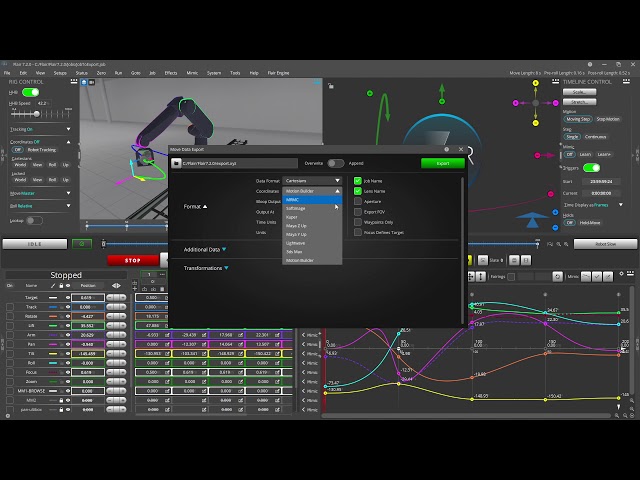Choose MRMC in the coordinates list
This screenshot has width=640, height=480.
pyautogui.click(x=312, y=200)
